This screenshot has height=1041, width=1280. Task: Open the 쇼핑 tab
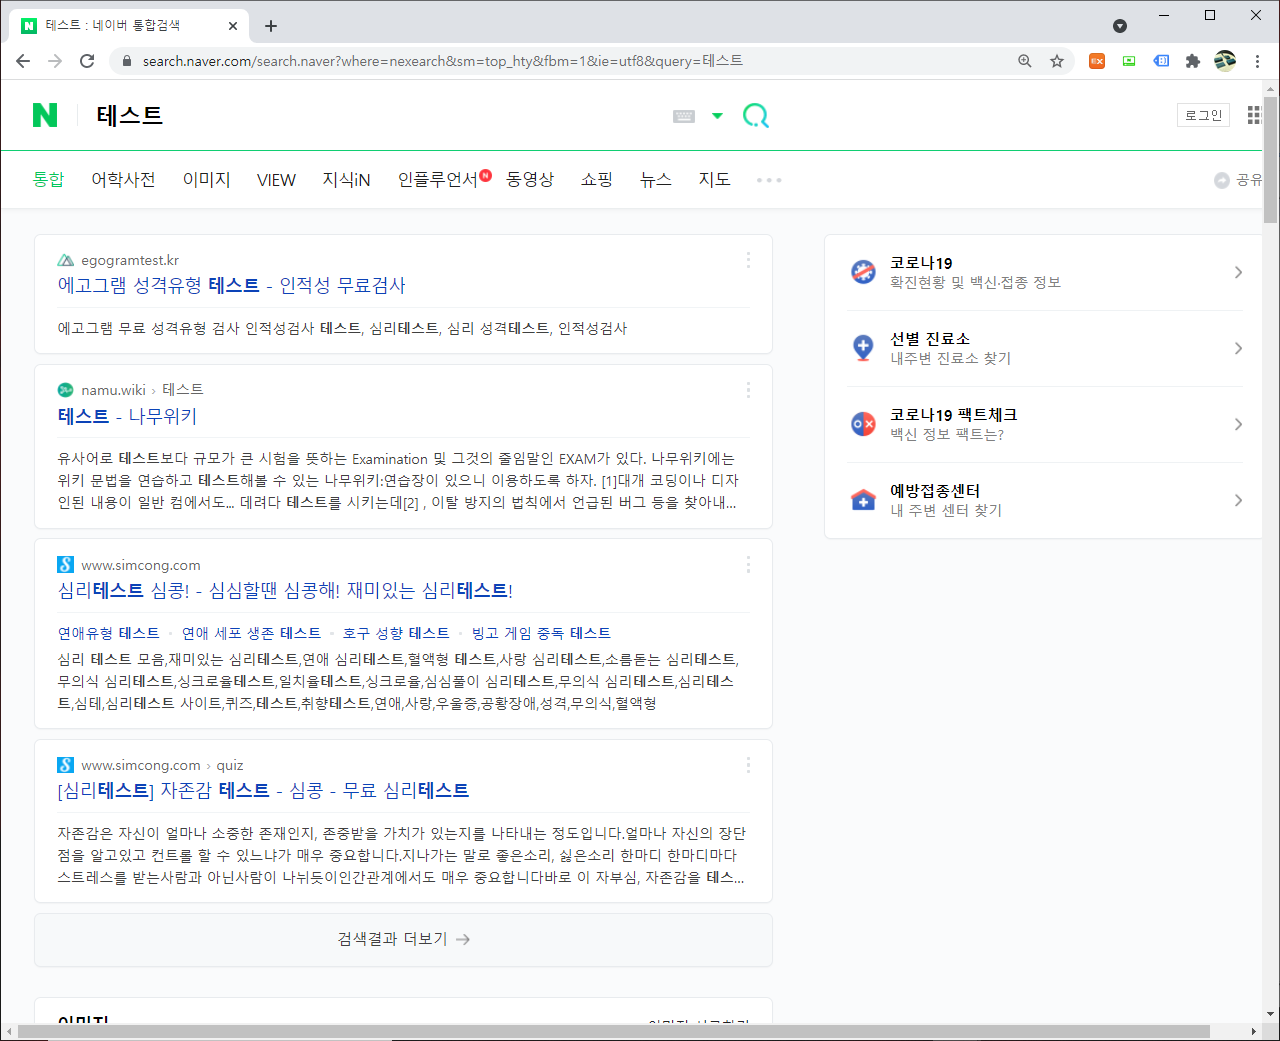click(x=597, y=180)
